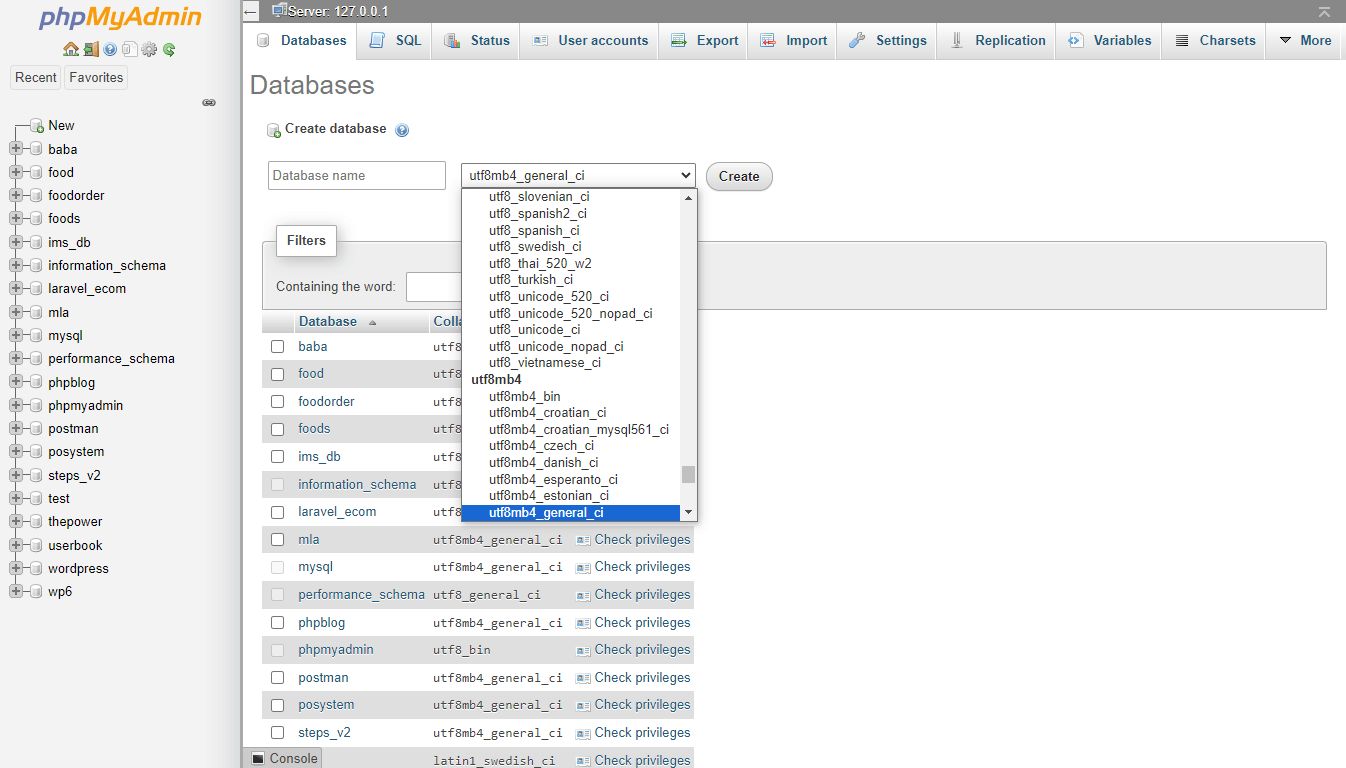Tick the food database checkbox
Screen dimensions: 1346x768
coord(278,374)
